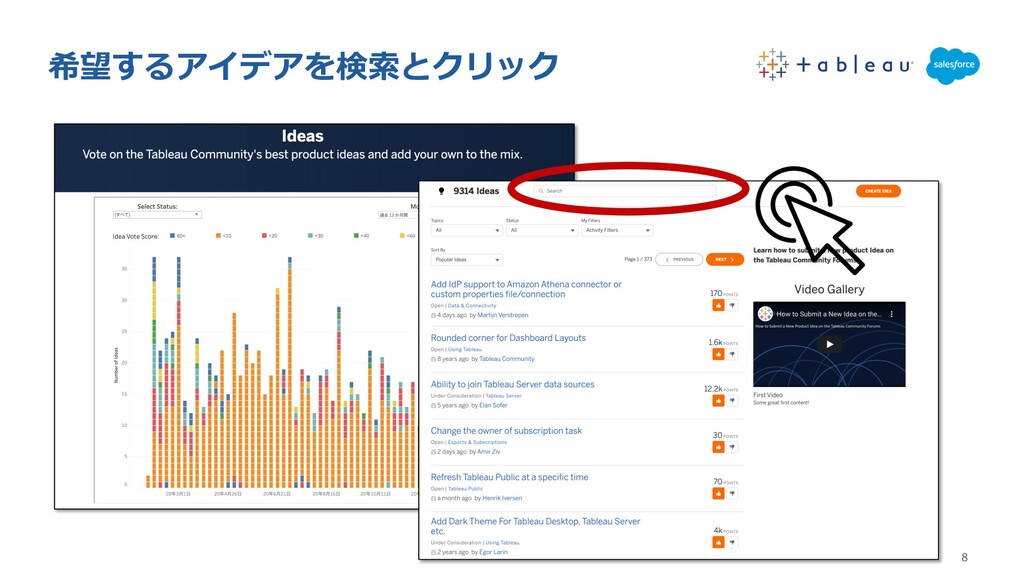The width and height of the screenshot is (1024, 576).
Task: Downvote the Amazon Athena connector idea
Action: tap(732, 305)
